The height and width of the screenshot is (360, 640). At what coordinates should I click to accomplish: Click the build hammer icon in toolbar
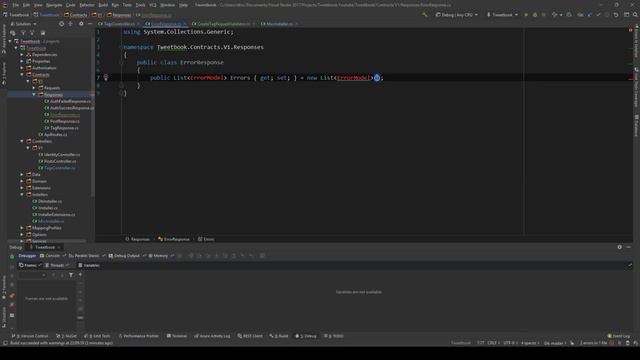(425, 15)
